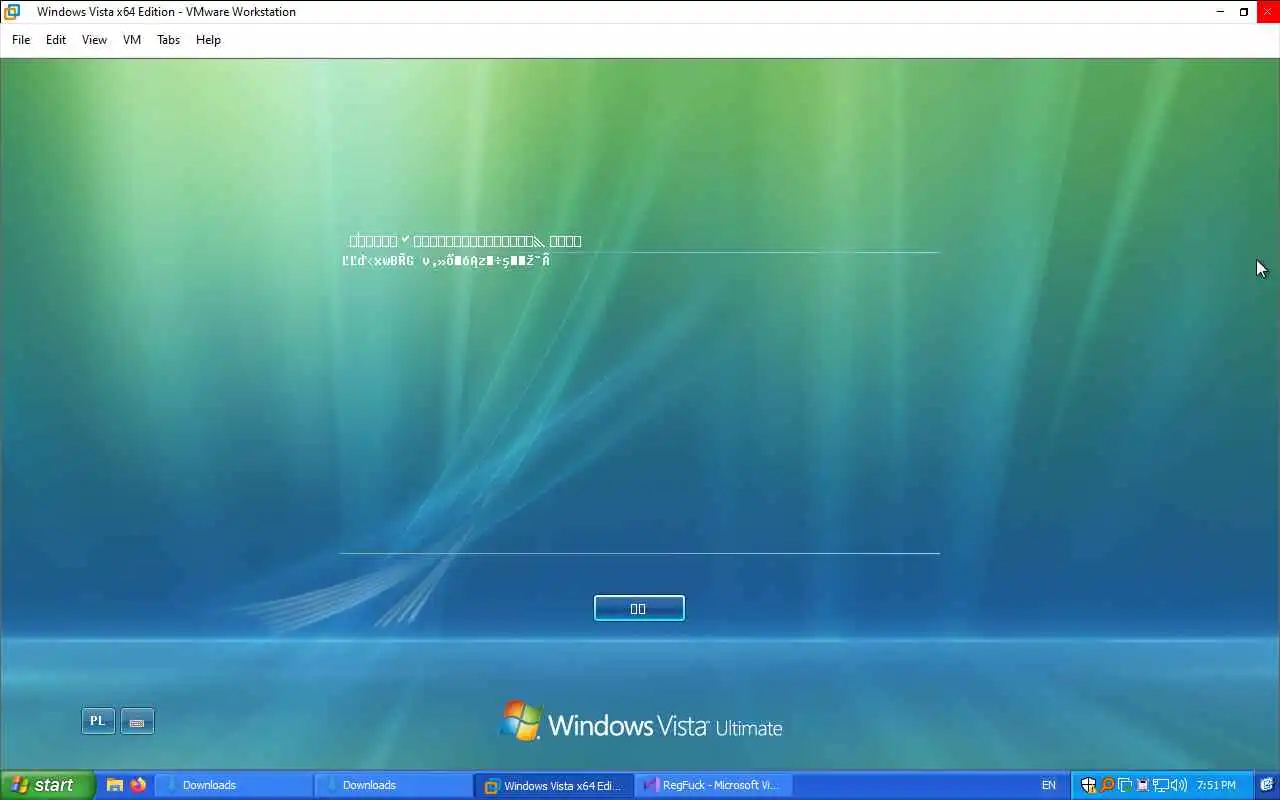The height and width of the screenshot is (800, 1280).
Task: Click the removable device tray icon
Action: [x=1142, y=786]
